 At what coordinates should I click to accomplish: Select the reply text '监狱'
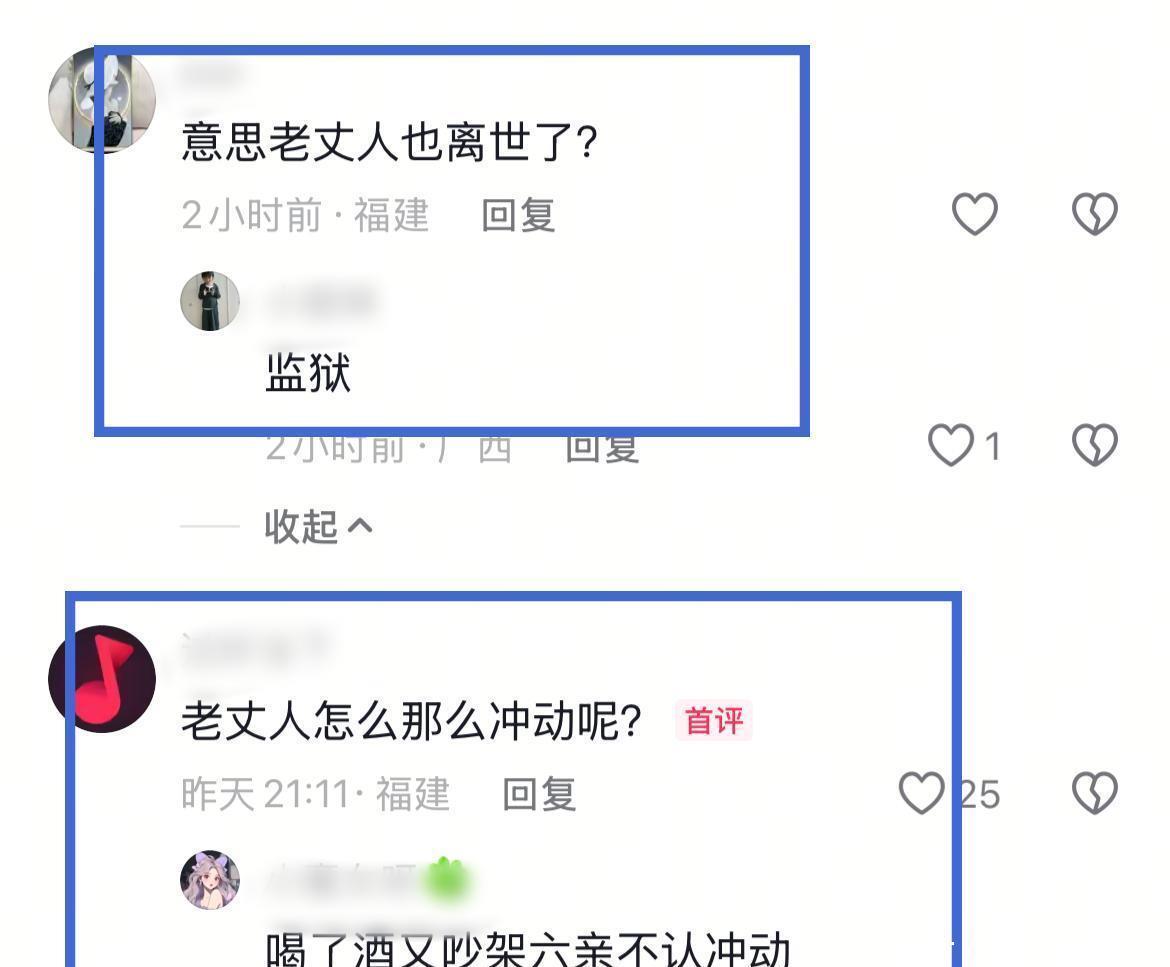pyautogui.click(x=308, y=372)
